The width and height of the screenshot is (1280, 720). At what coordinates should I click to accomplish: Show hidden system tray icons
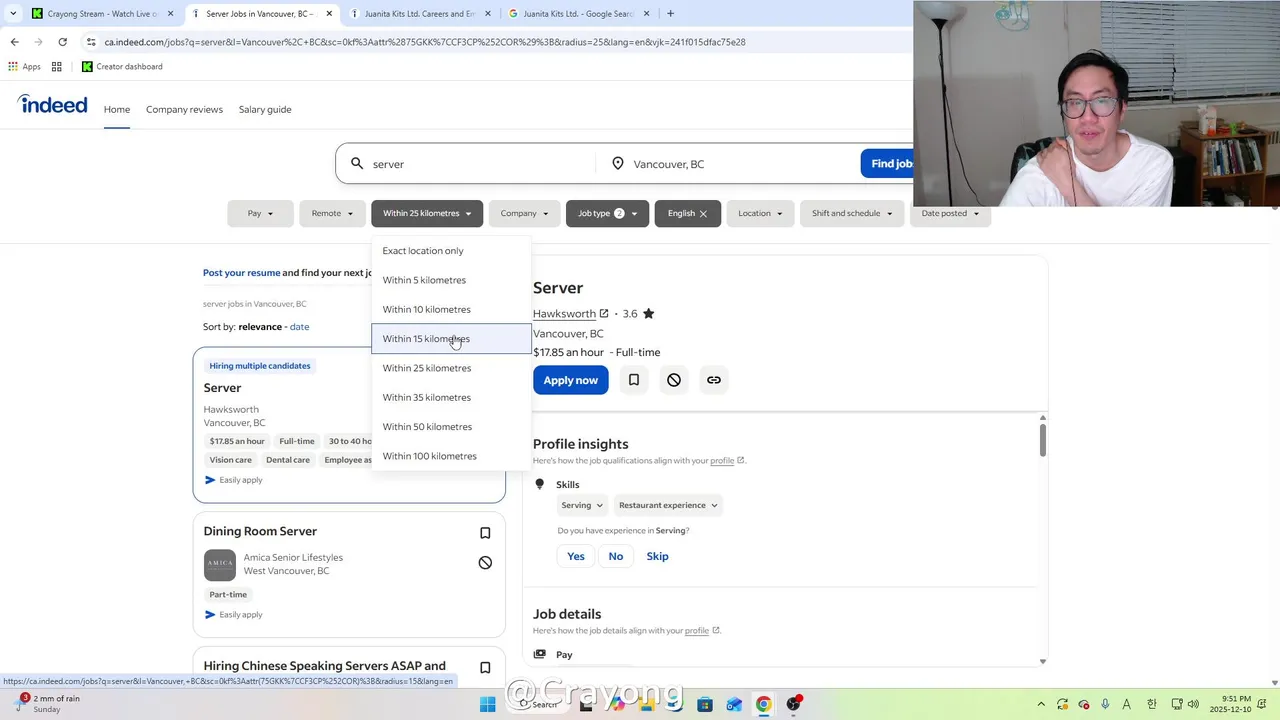coord(1041,704)
